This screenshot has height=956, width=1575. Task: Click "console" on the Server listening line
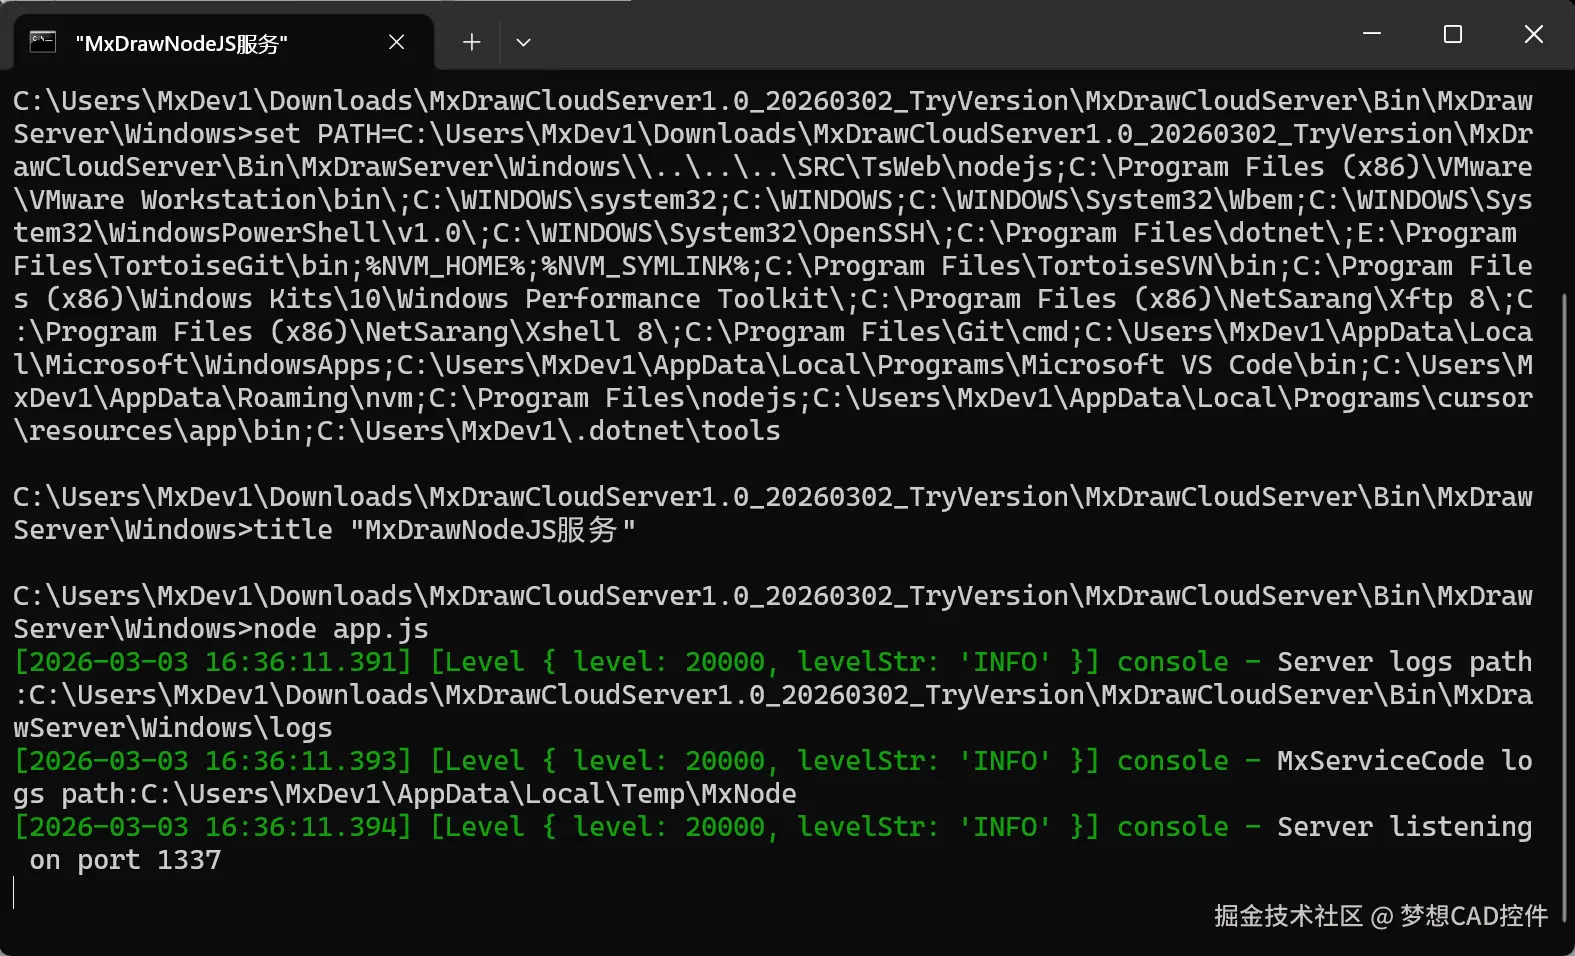pyautogui.click(x=1173, y=827)
